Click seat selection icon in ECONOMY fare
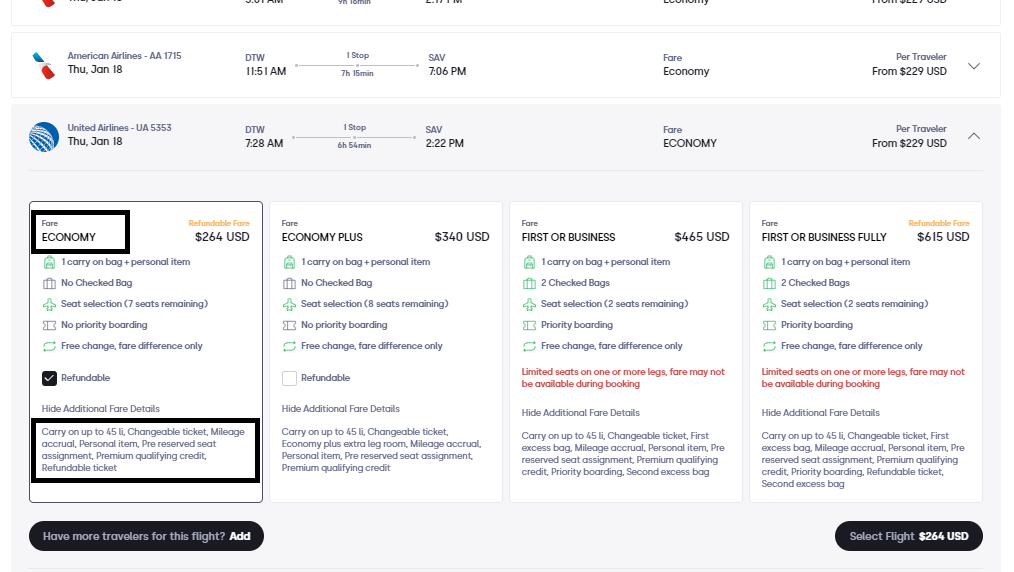The image size is (1014, 572). [x=49, y=304]
